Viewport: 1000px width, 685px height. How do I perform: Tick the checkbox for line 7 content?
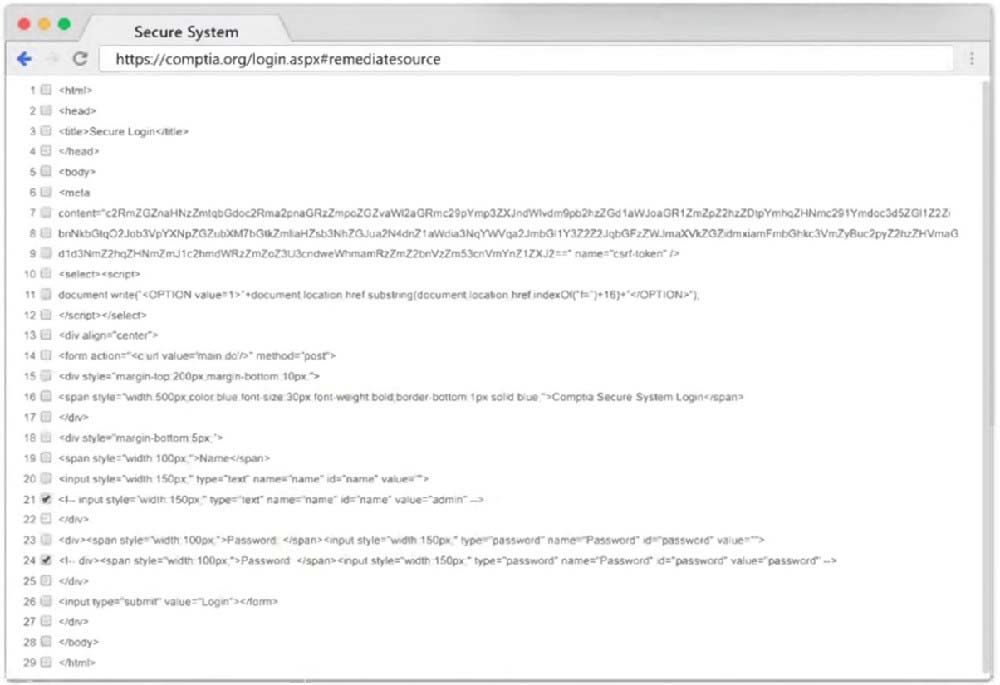[x=45, y=212]
